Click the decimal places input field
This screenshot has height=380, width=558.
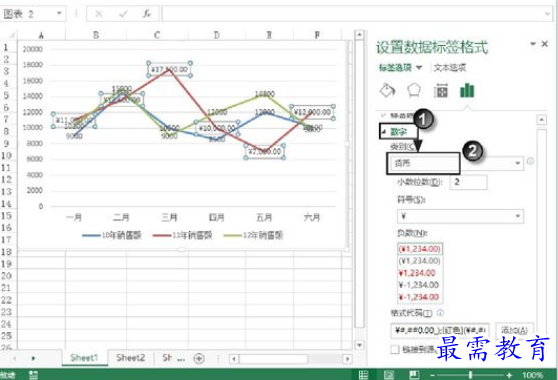click(x=468, y=182)
